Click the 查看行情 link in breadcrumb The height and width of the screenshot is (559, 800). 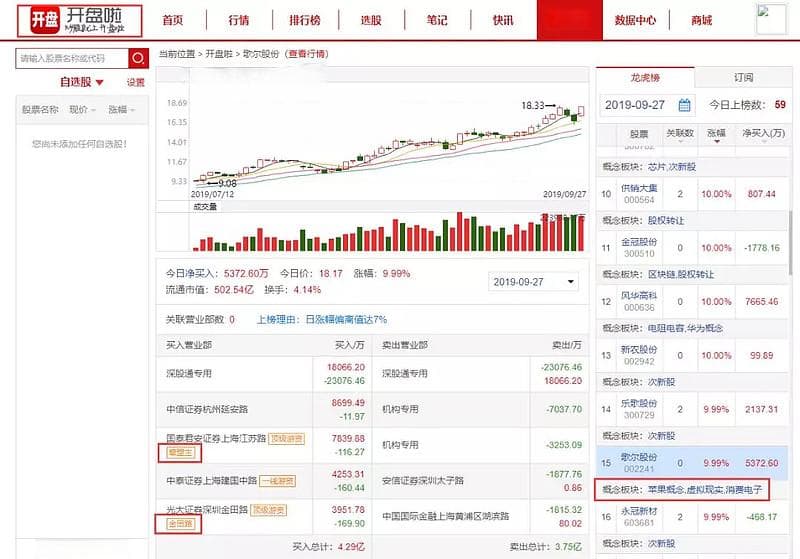(x=306, y=54)
